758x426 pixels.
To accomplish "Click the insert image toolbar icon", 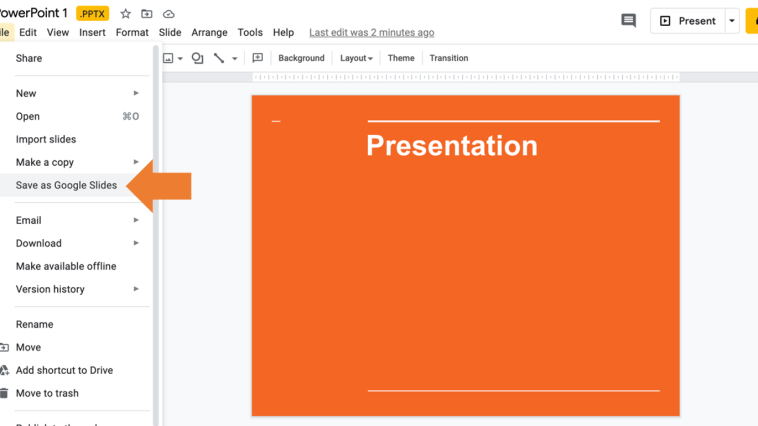I will click(168, 58).
